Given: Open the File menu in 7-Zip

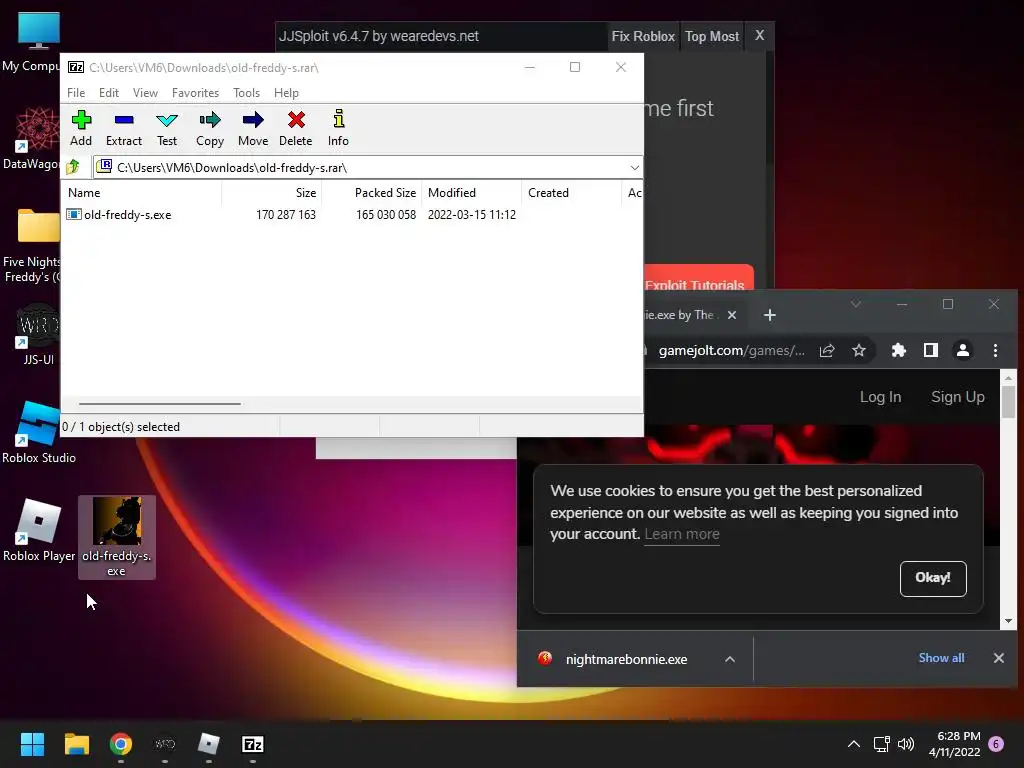Looking at the screenshot, I should 76,93.
